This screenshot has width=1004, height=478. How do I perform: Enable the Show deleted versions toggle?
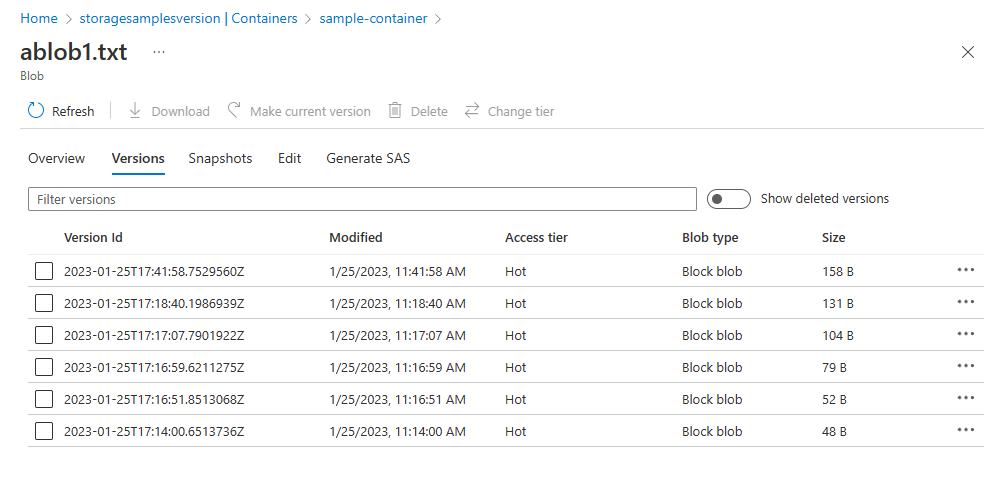pos(728,199)
